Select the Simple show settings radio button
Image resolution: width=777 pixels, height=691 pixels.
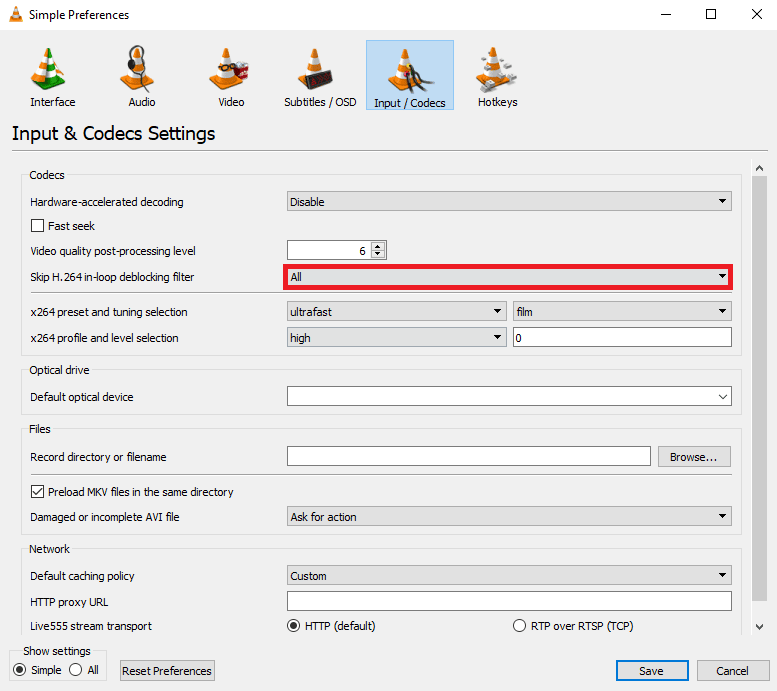tap(20, 670)
